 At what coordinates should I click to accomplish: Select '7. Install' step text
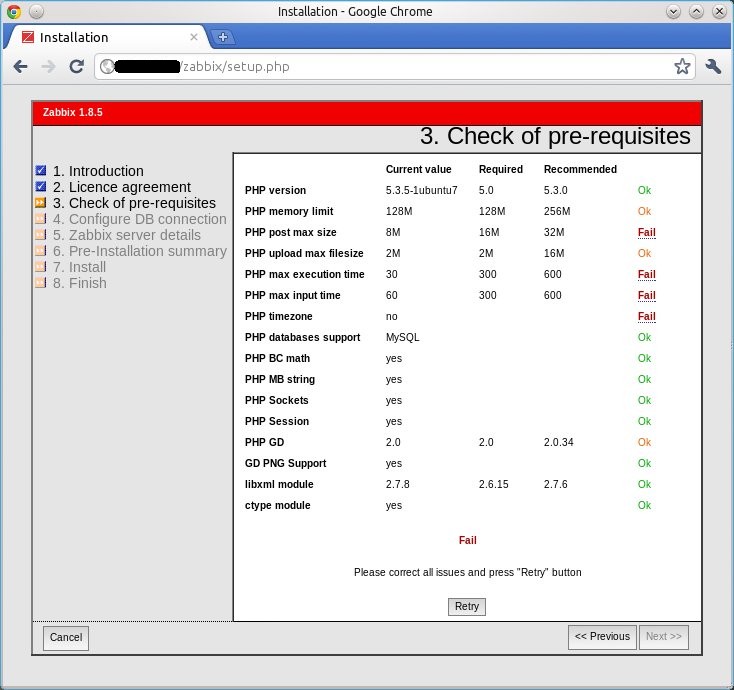tap(79, 267)
